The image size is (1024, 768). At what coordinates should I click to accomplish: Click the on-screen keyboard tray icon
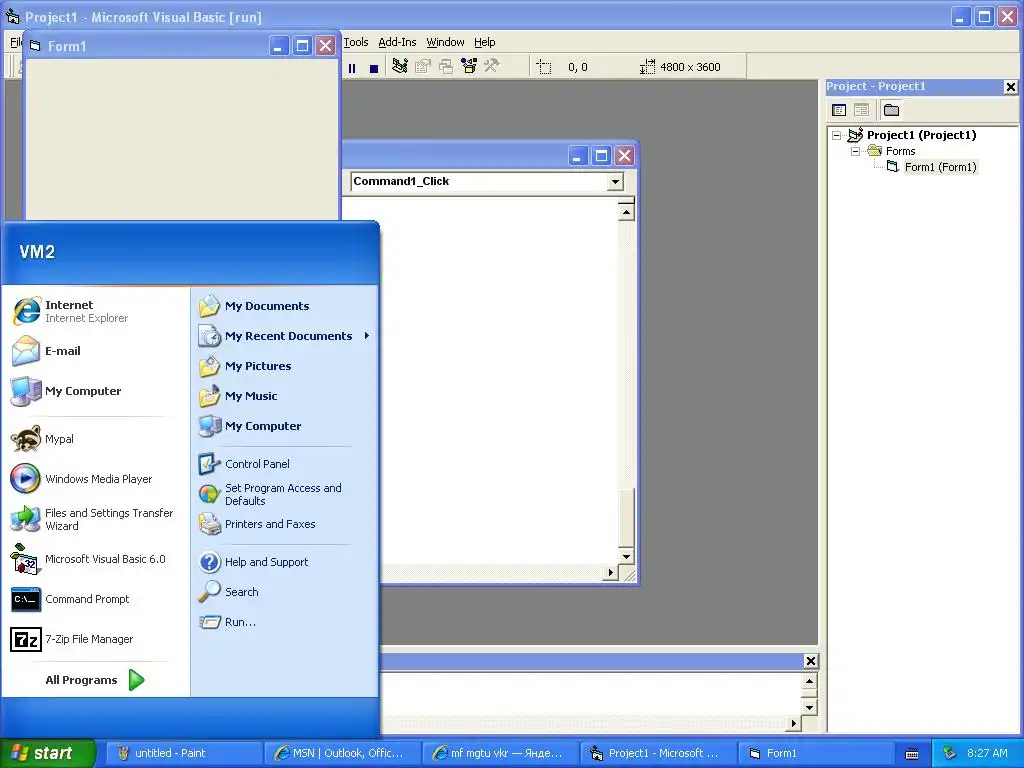[912, 754]
